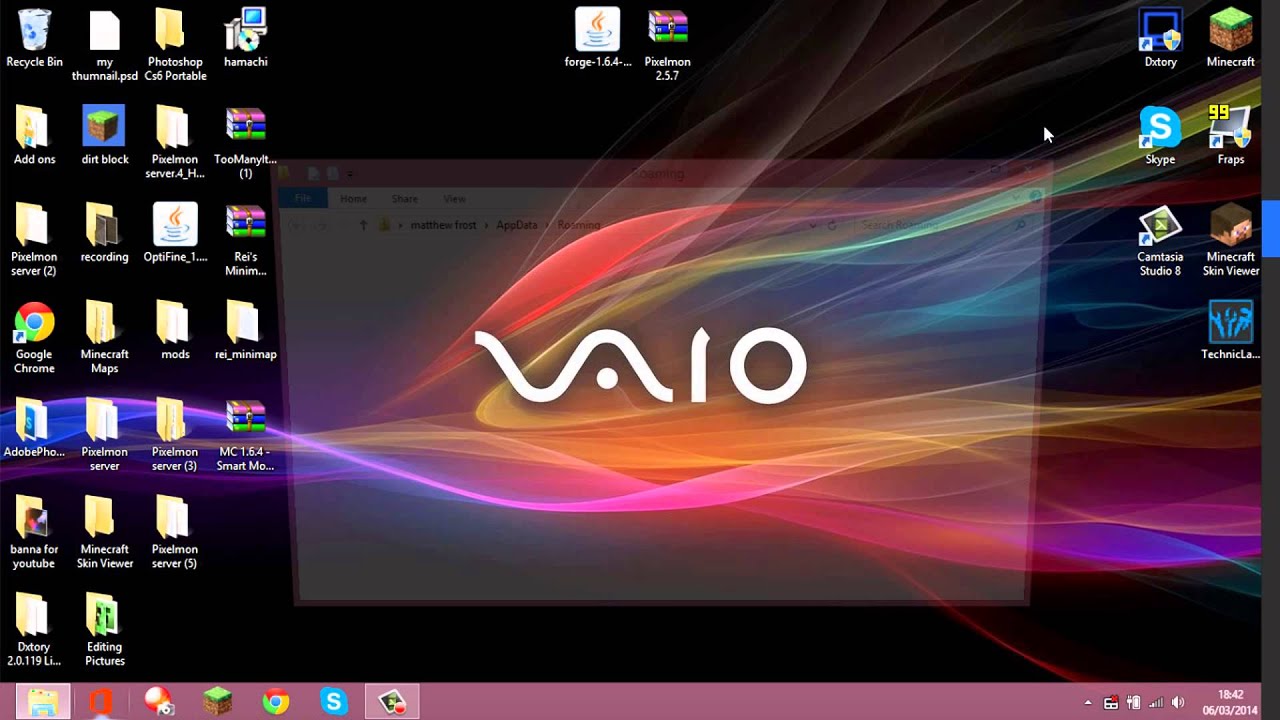Select the unnumbered Pixelmon server folder
This screenshot has width=1280, height=720.
coord(105,436)
